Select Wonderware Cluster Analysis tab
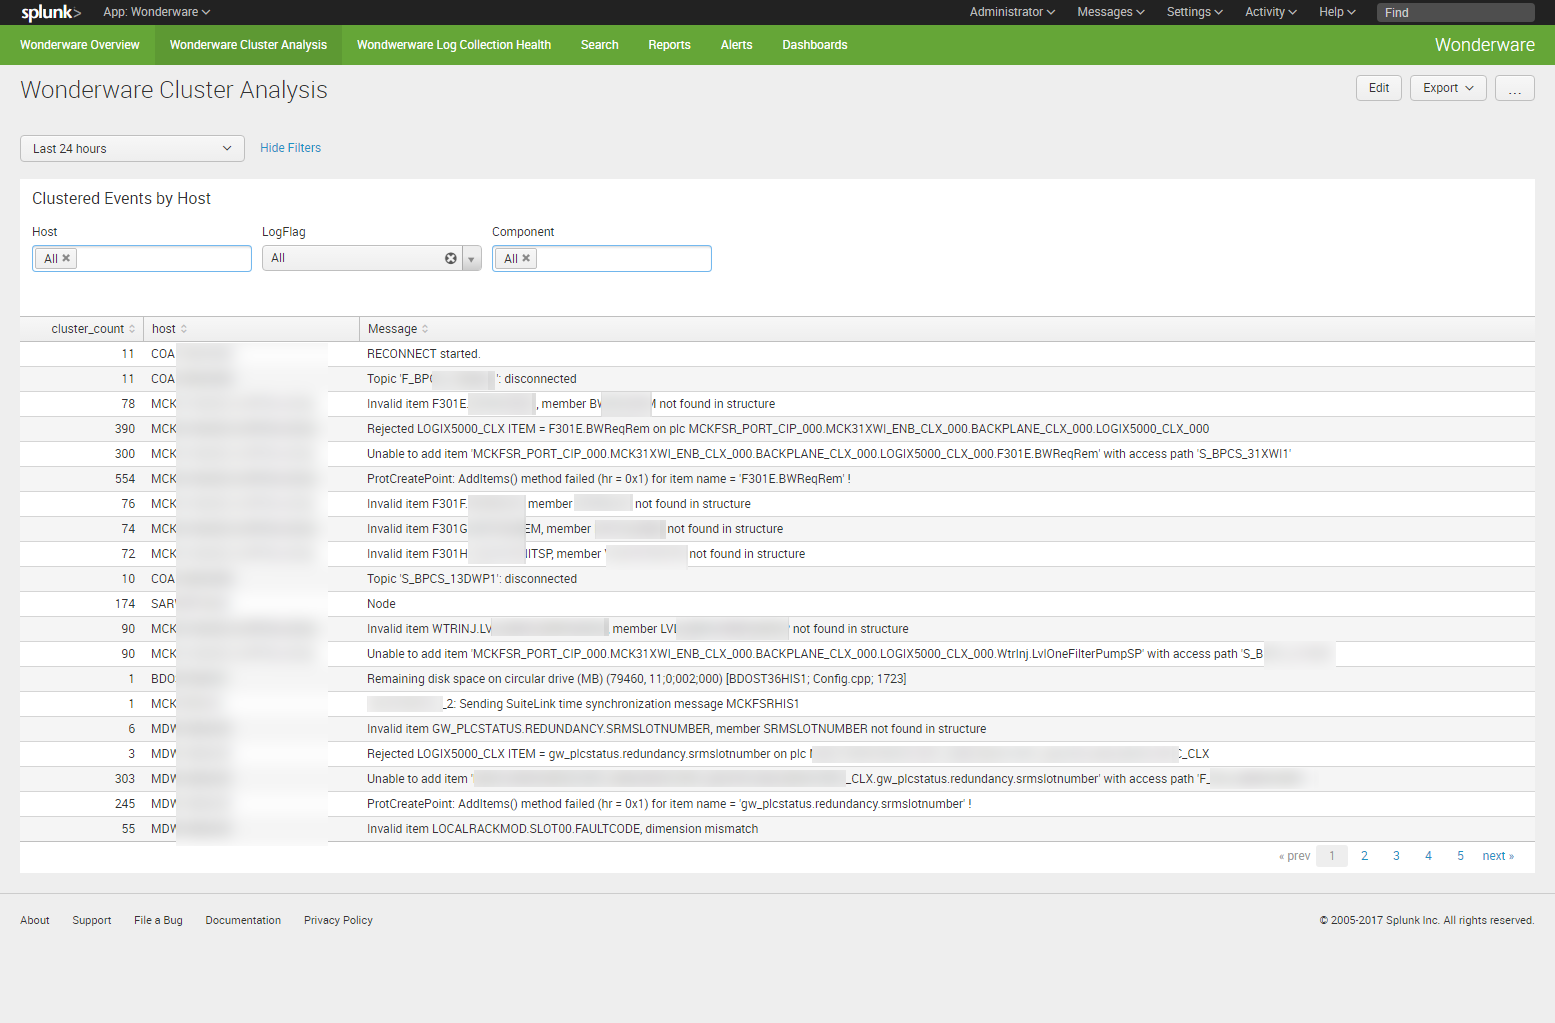 [248, 45]
